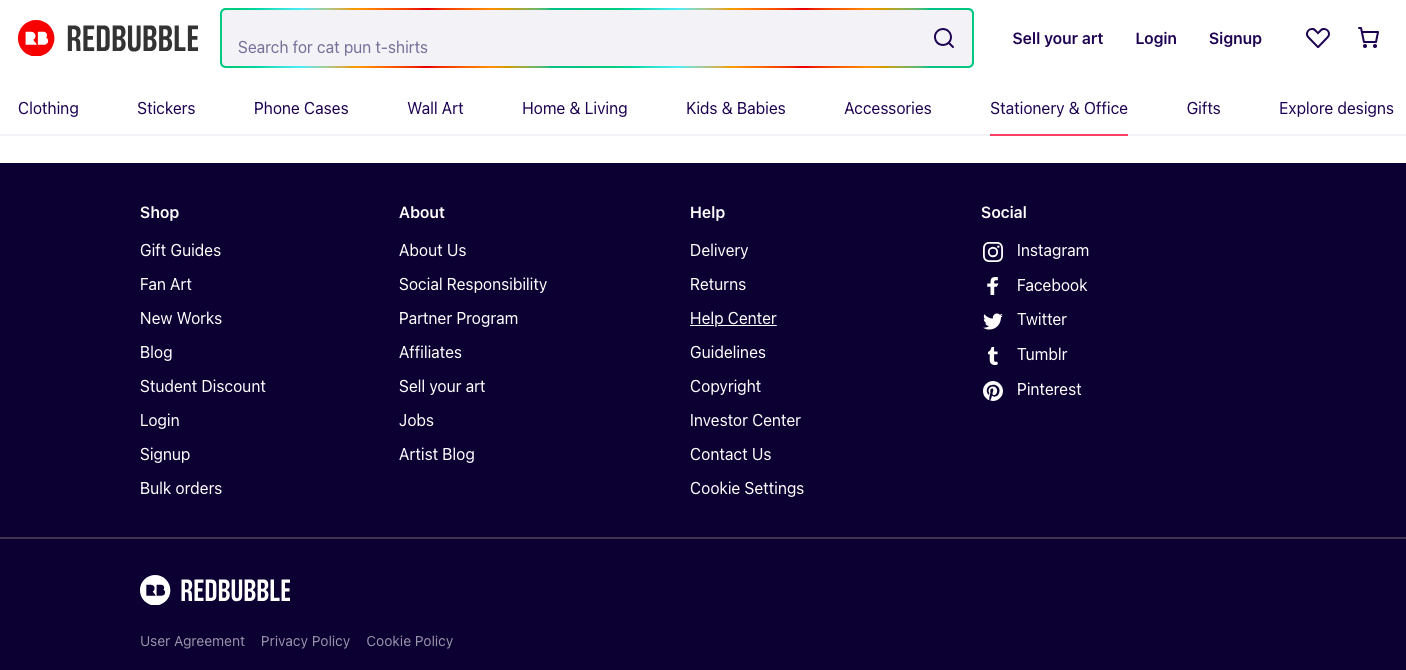Open the Partner Program link
This screenshot has height=670, width=1406.
click(x=458, y=318)
